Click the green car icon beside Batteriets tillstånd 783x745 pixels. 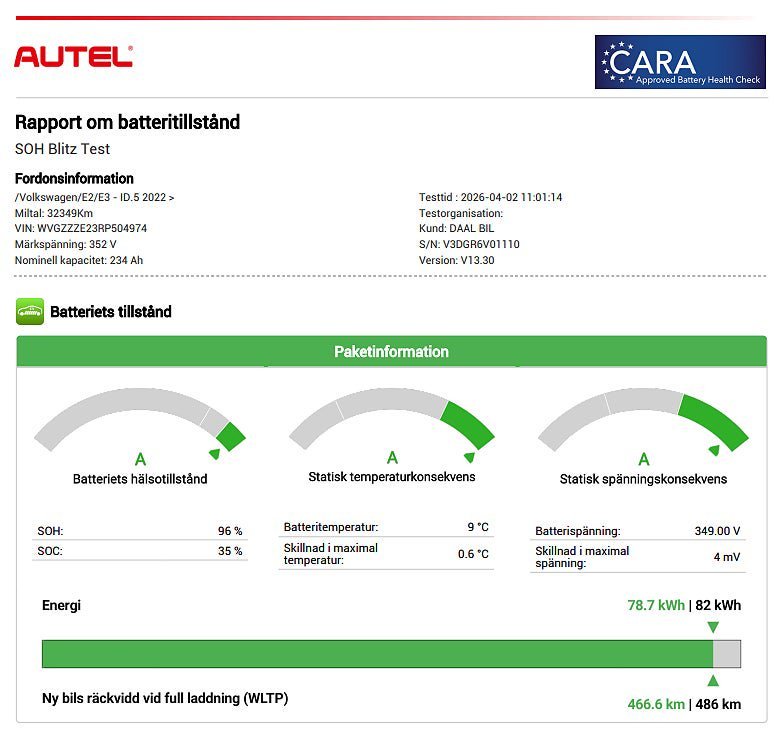30,312
